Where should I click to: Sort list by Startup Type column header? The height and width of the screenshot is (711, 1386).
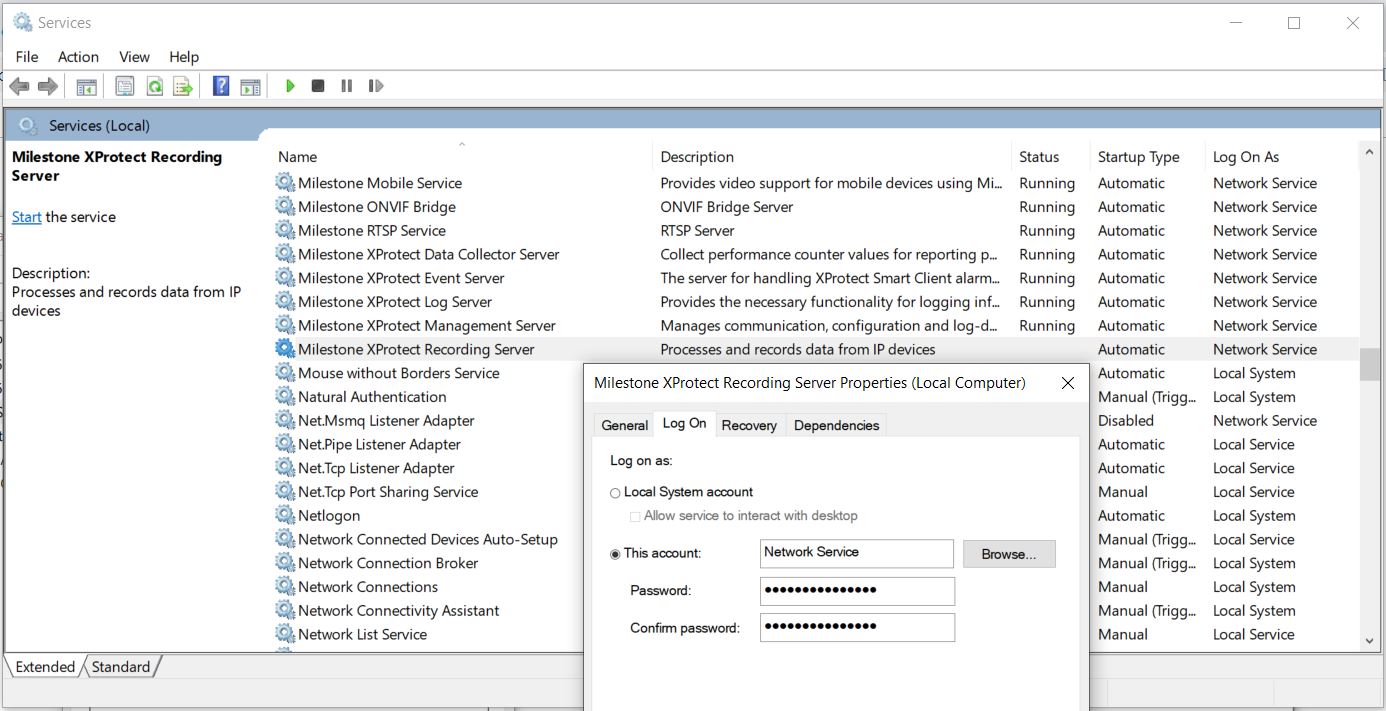pos(1138,157)
